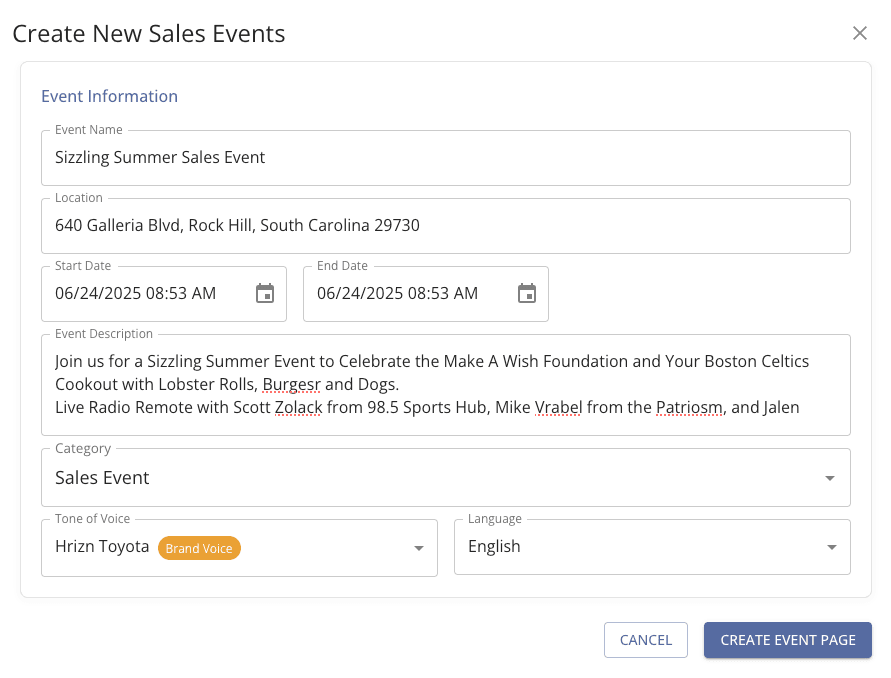
Task: Click Create Event Page button
Action: pyautogui.click(x=787, y=640)
